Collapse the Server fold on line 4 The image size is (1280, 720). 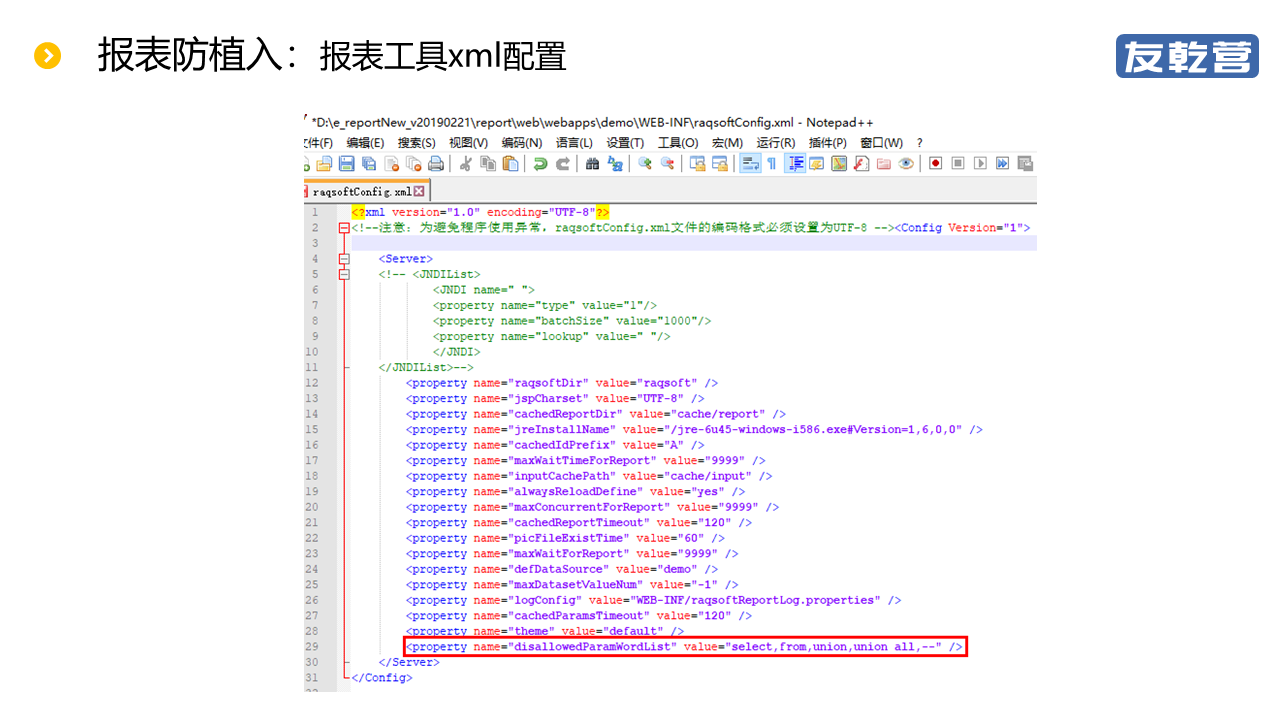pyautogui.click(x=345, y=259)
